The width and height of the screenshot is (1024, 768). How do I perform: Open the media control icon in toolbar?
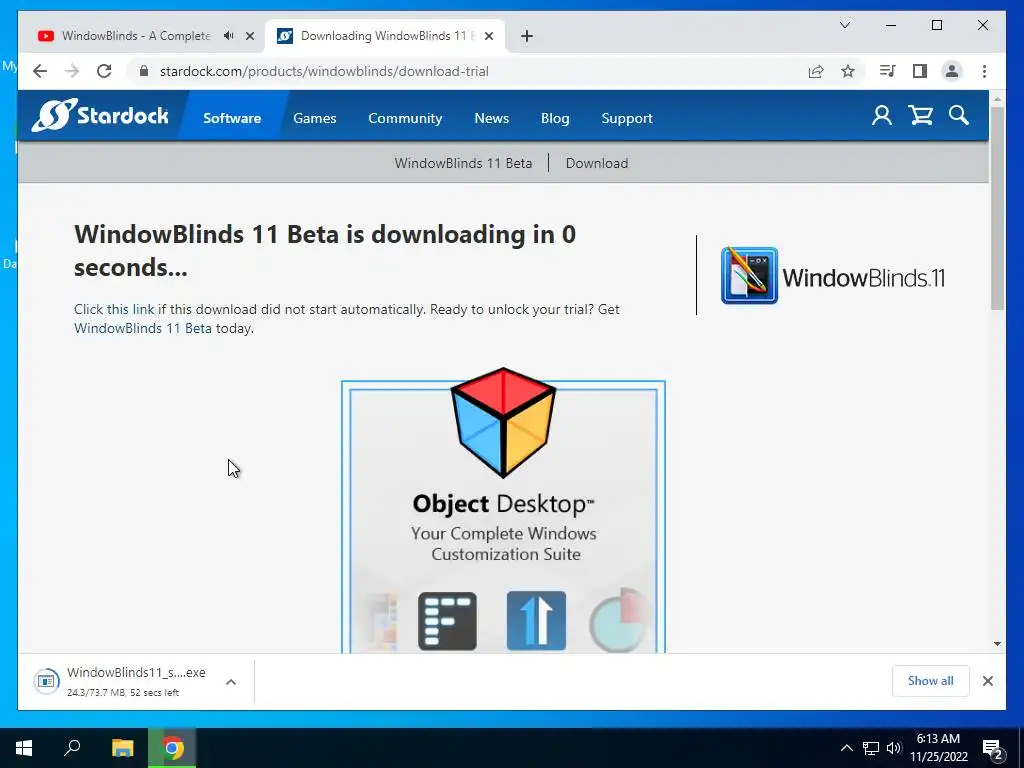click(887, 71)
